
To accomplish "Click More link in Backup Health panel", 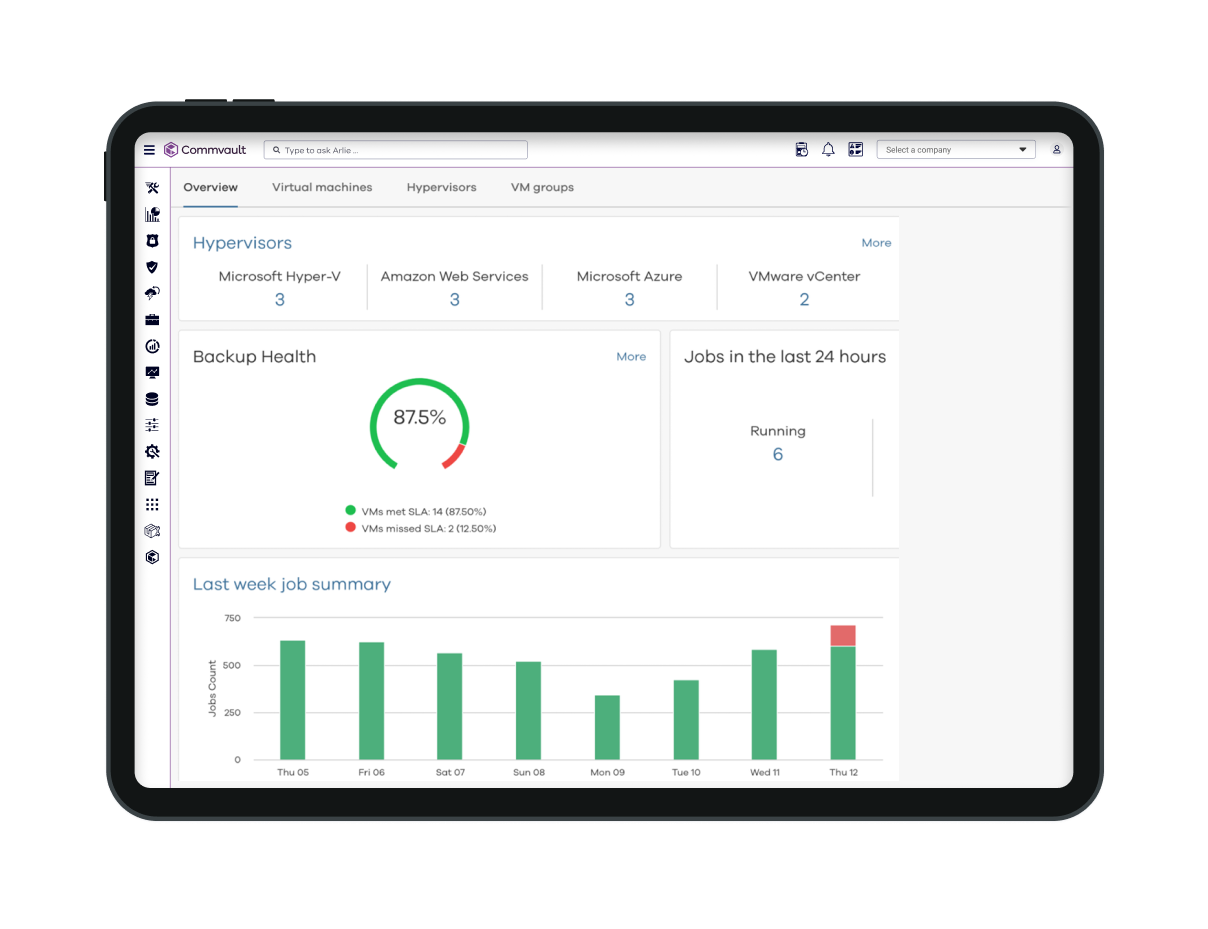I will pos(631,357).
